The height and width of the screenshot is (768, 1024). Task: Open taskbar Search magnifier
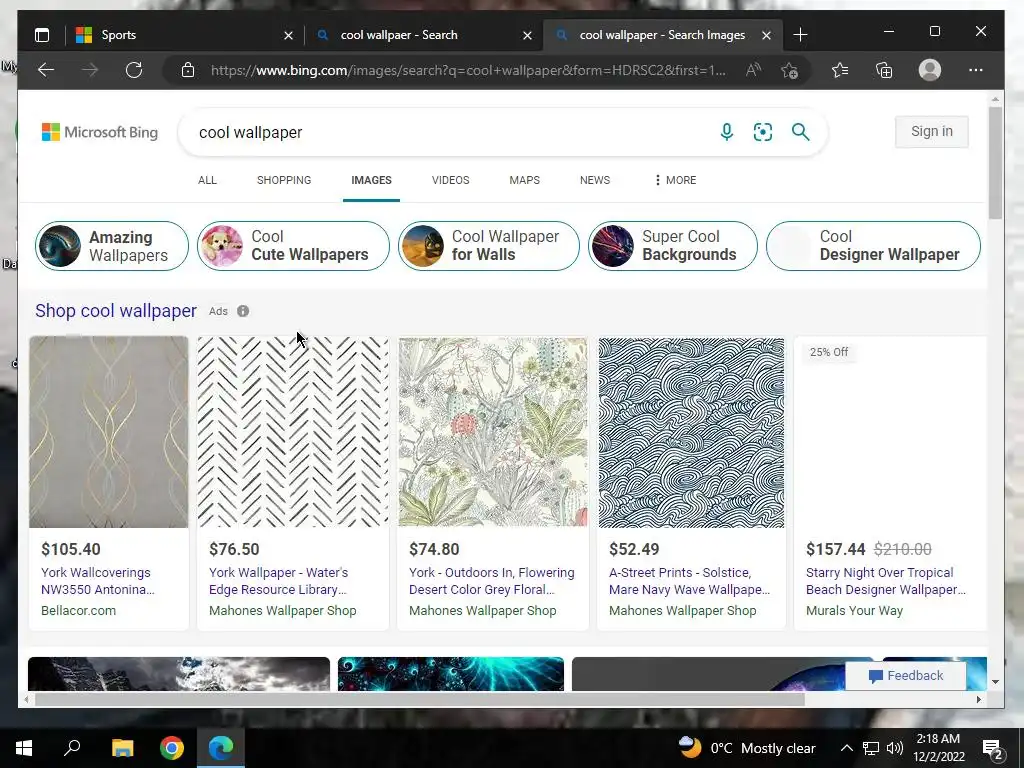(x=72, y=747)
